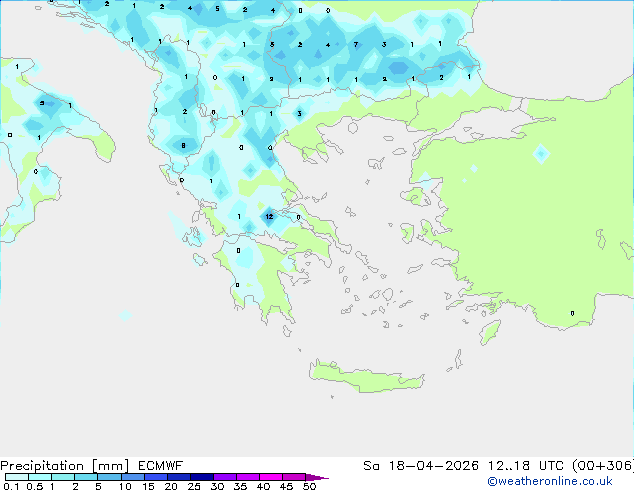This screenshot has height=490, width=634.
Task: Click the over-50 mm legend arrow tip
Action: [317, 477]
